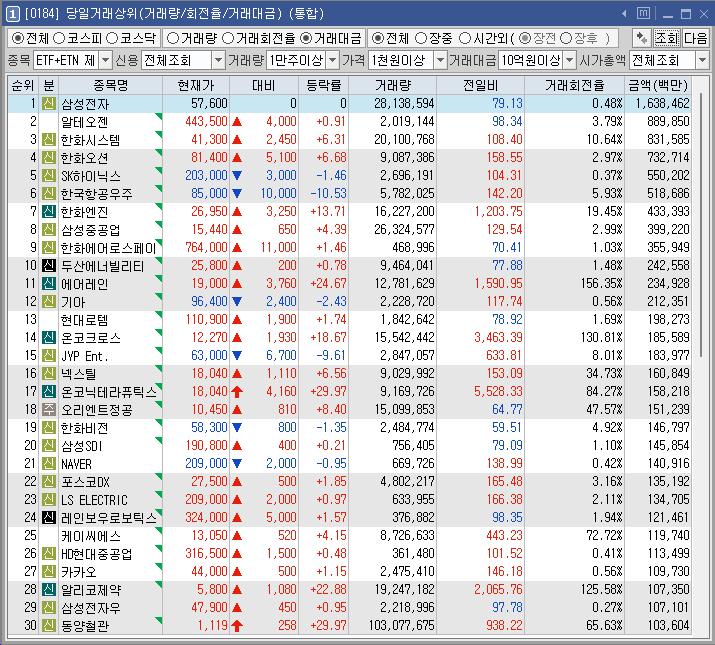The height and width of the screenshot is (645, 715).
Task: Click the down triangle for SK하이닉스
Action: pos(237,176)
